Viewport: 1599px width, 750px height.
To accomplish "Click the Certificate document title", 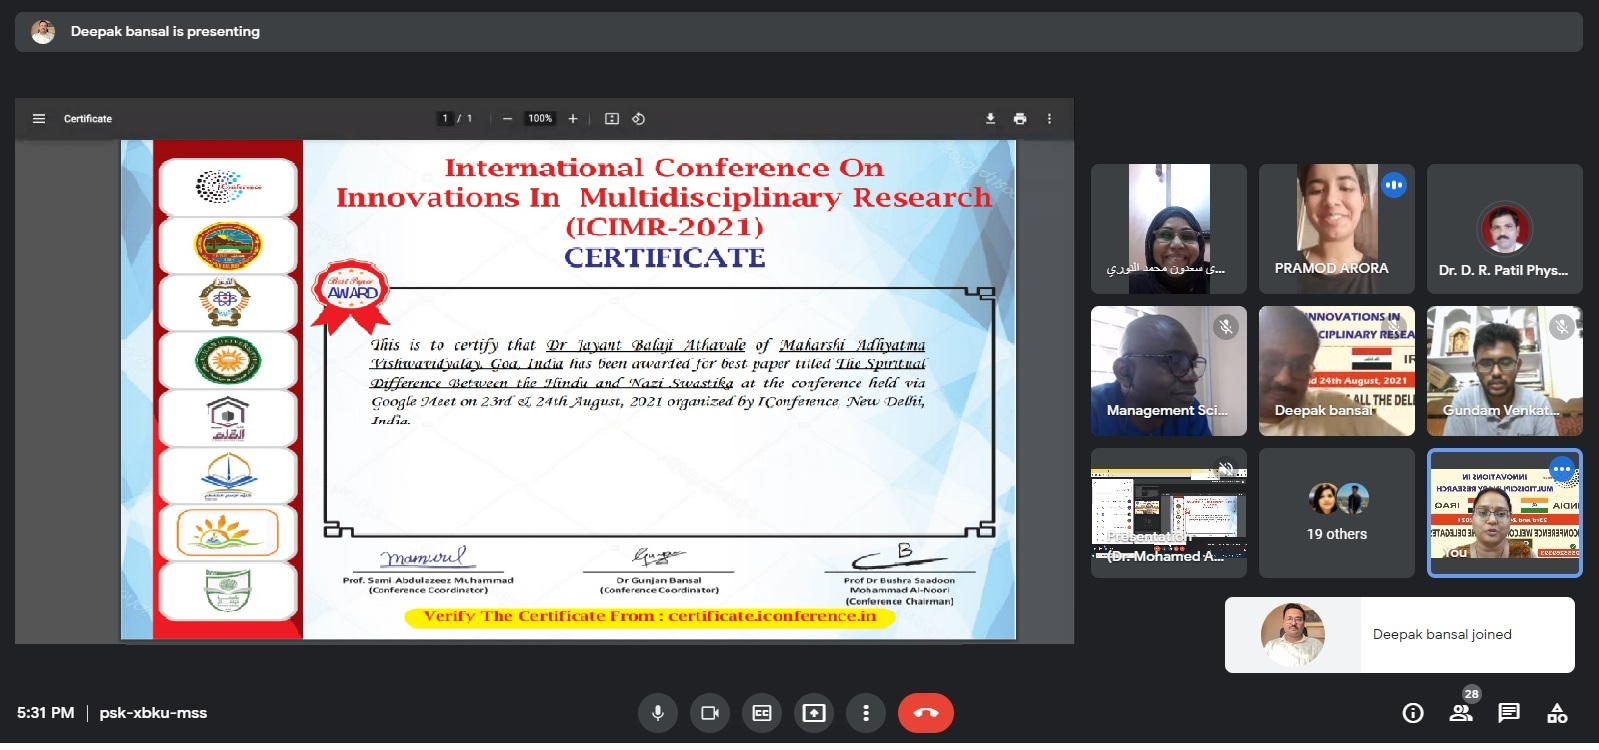I will point(88,119).
